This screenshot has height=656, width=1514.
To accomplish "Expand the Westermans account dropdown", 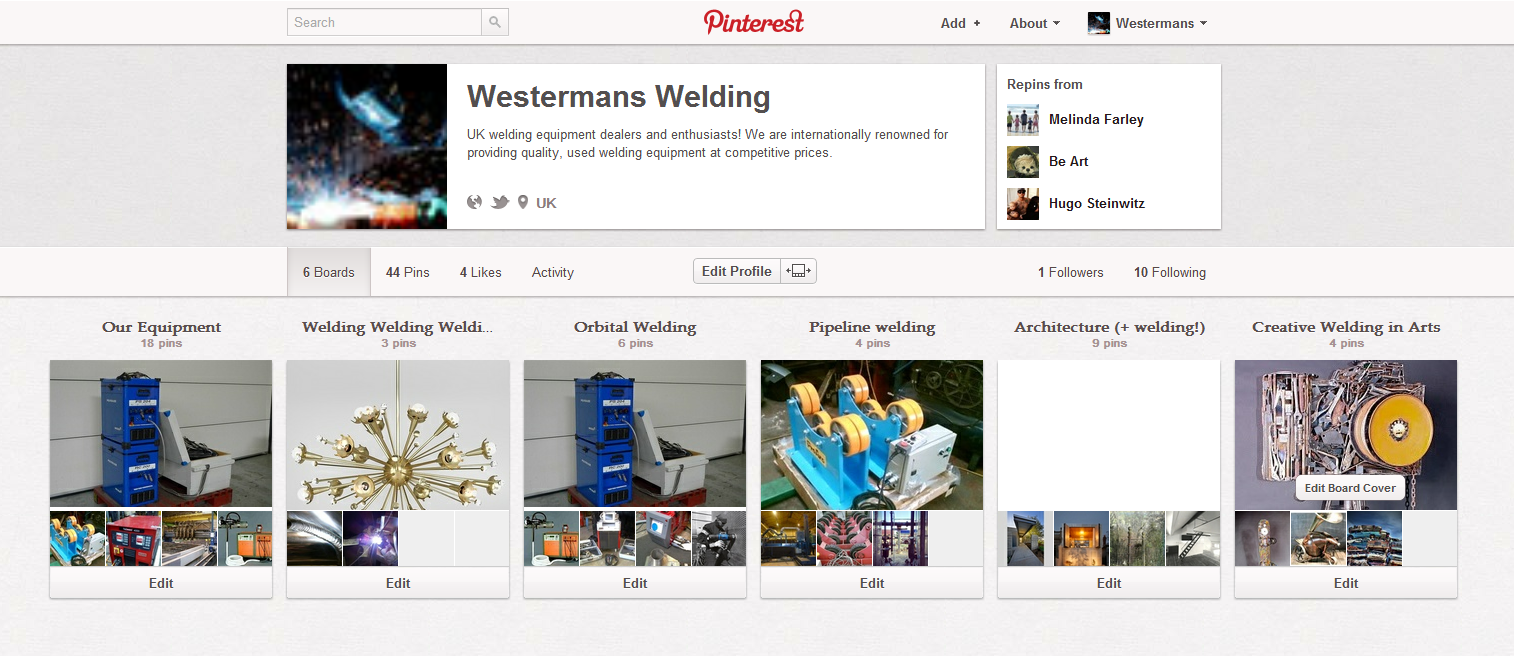I will 1147,23.
